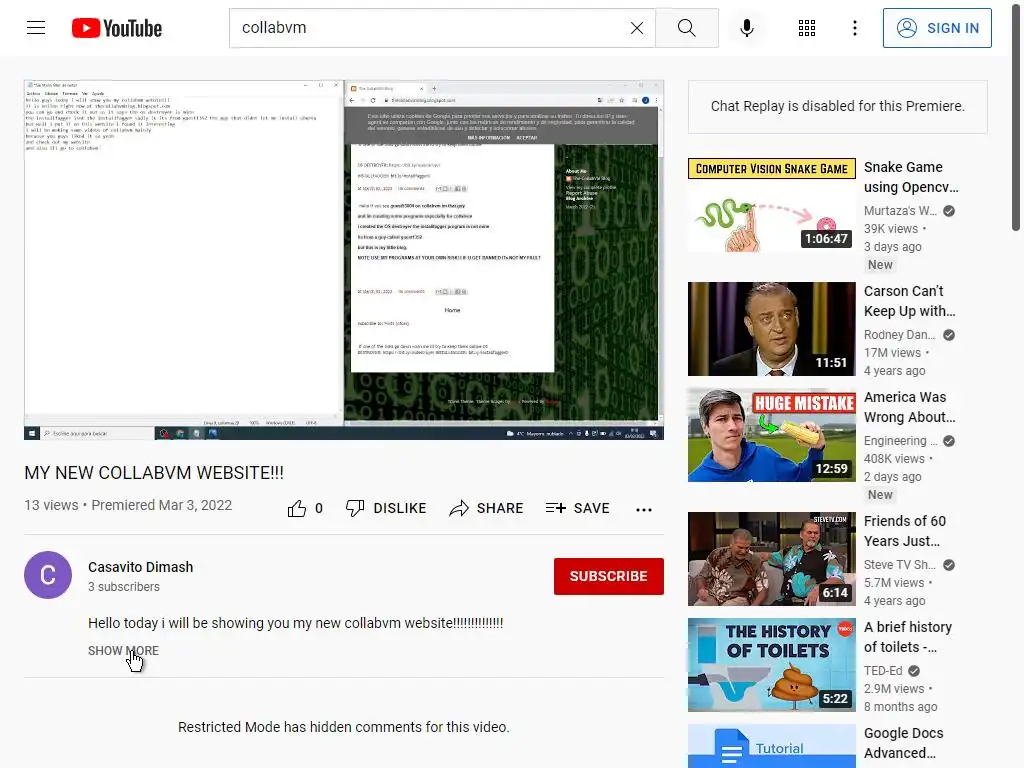The height and width of the screenshot is (768, 1024).
Task: Click the page vertical scrollbar
Action: coord(1016,116)
